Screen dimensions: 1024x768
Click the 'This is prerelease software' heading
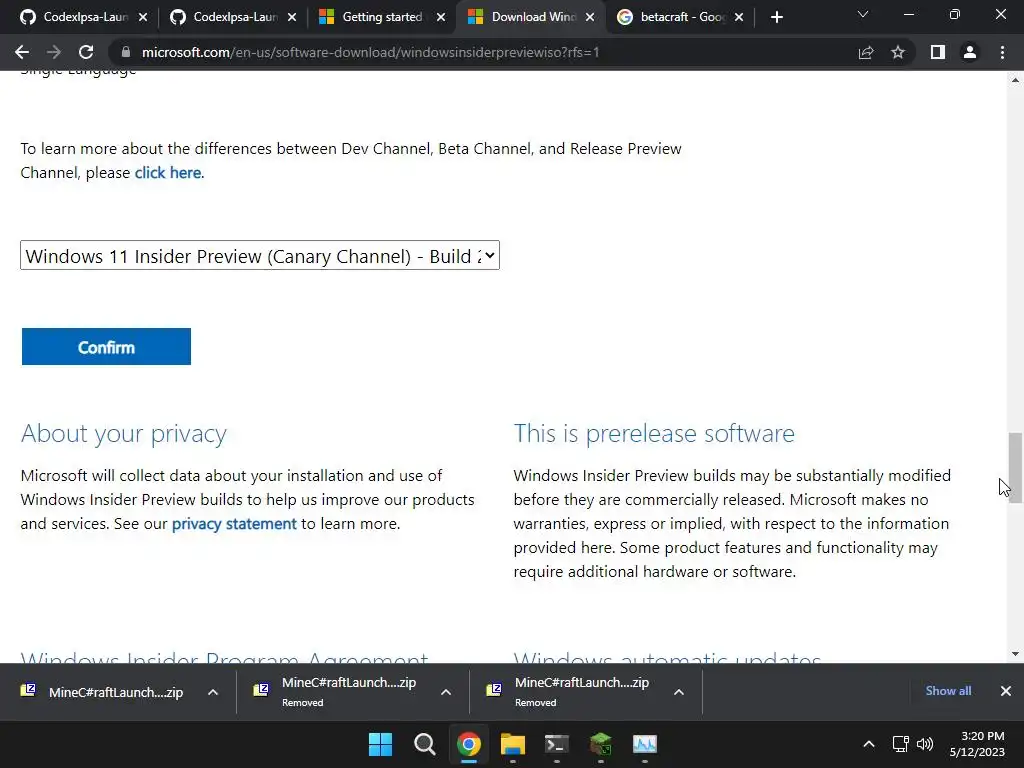(654, 434)
